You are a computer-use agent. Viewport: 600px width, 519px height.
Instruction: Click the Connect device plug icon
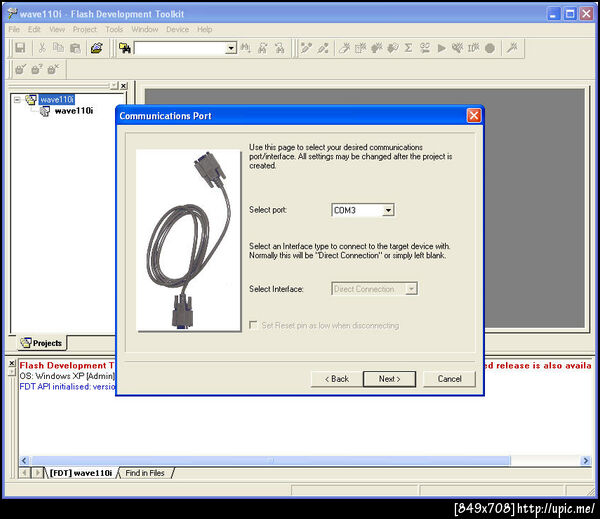[x=306, y=48]
